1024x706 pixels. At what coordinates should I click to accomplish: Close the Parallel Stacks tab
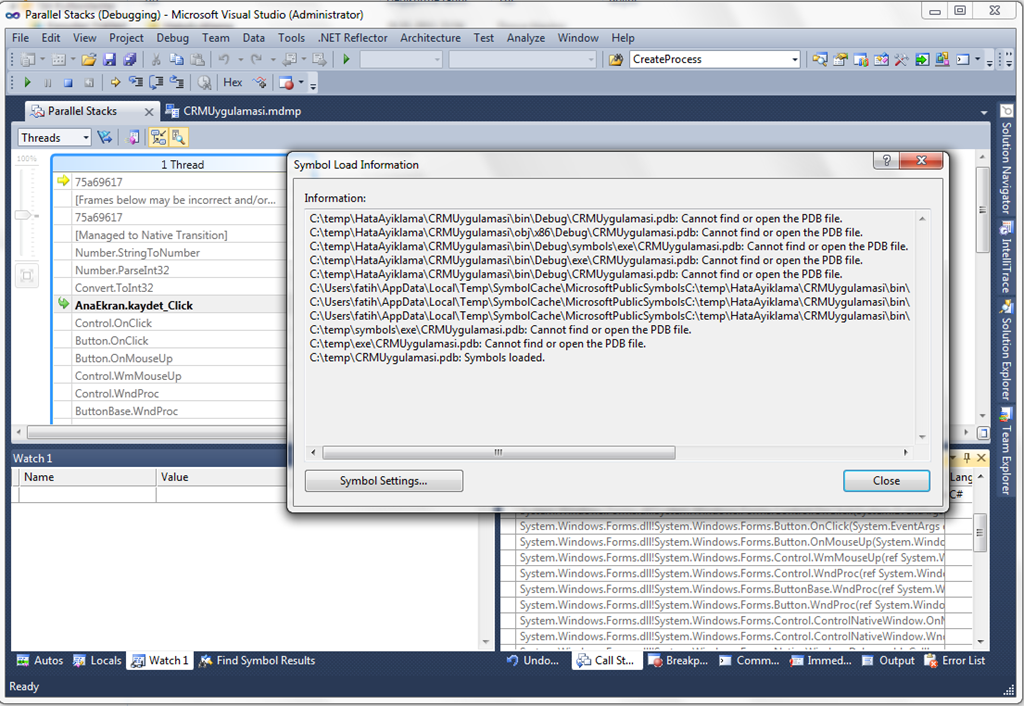tap(148, 112)
